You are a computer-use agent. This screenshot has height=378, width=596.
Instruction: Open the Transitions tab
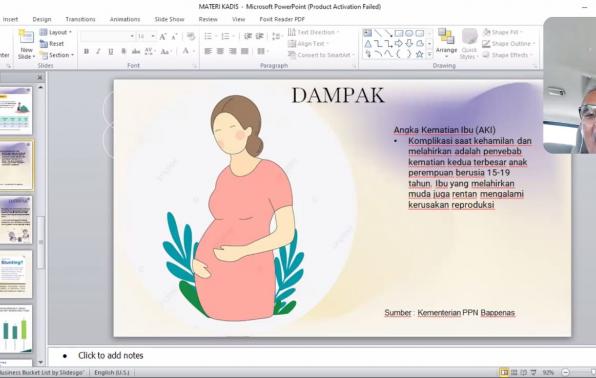[x=80, y=19]
